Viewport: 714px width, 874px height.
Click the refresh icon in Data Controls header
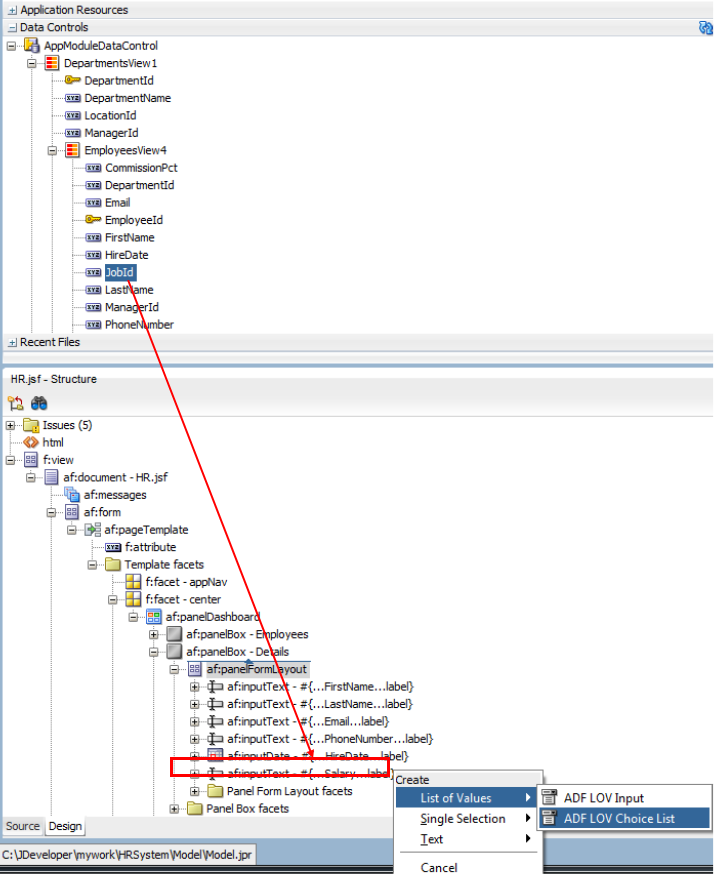705,27
